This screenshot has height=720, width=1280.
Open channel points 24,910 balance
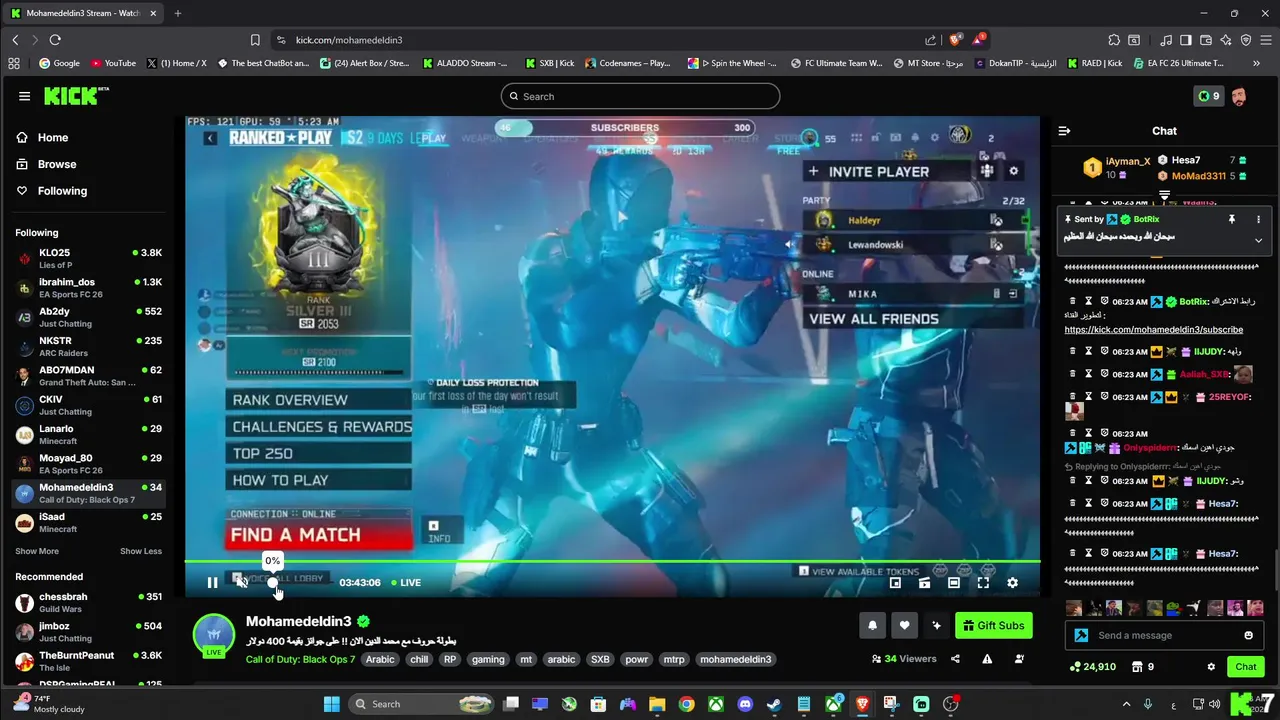1092,667
